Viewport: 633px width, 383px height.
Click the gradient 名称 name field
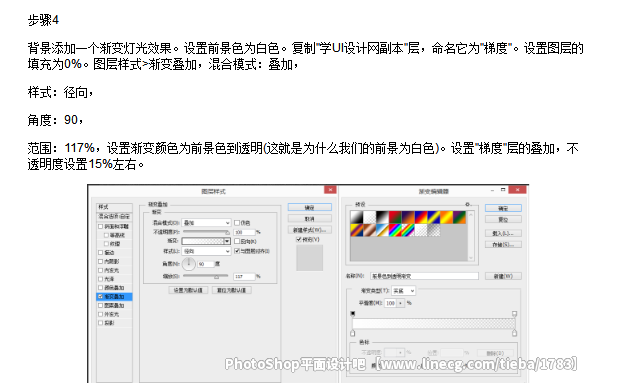(424, 276)
